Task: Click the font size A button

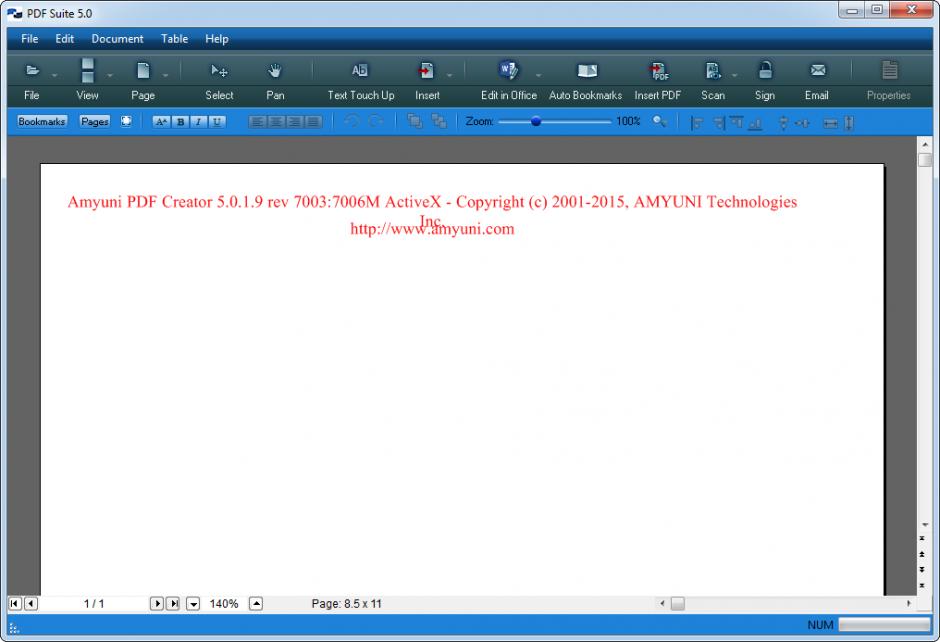Action: 161,122
